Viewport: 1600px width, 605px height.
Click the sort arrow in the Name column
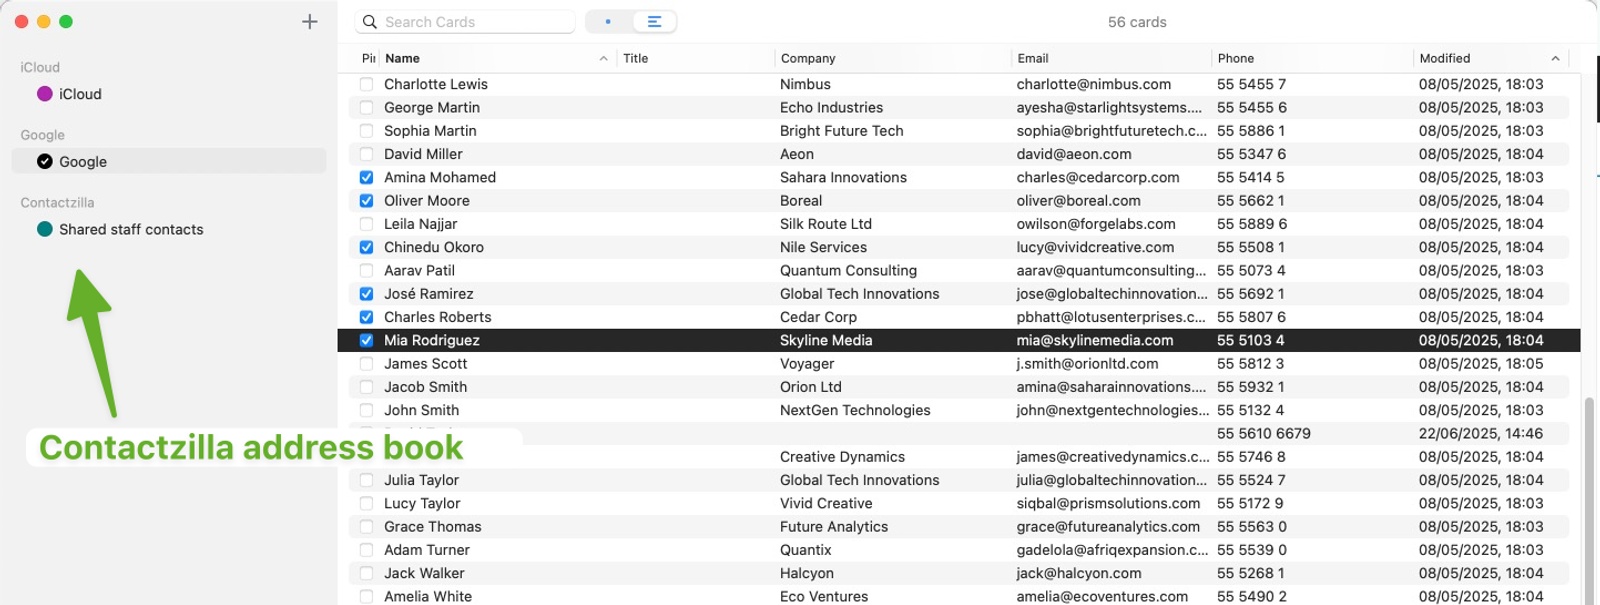603,59
